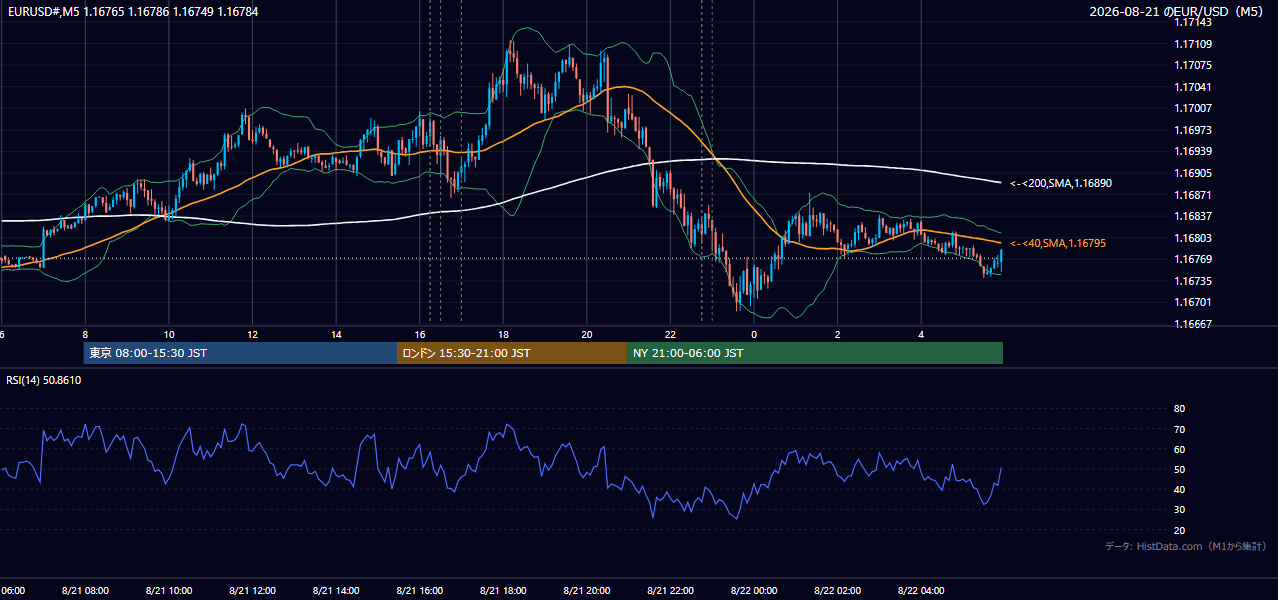Click price axis value 1.16905

[1193, 173]
